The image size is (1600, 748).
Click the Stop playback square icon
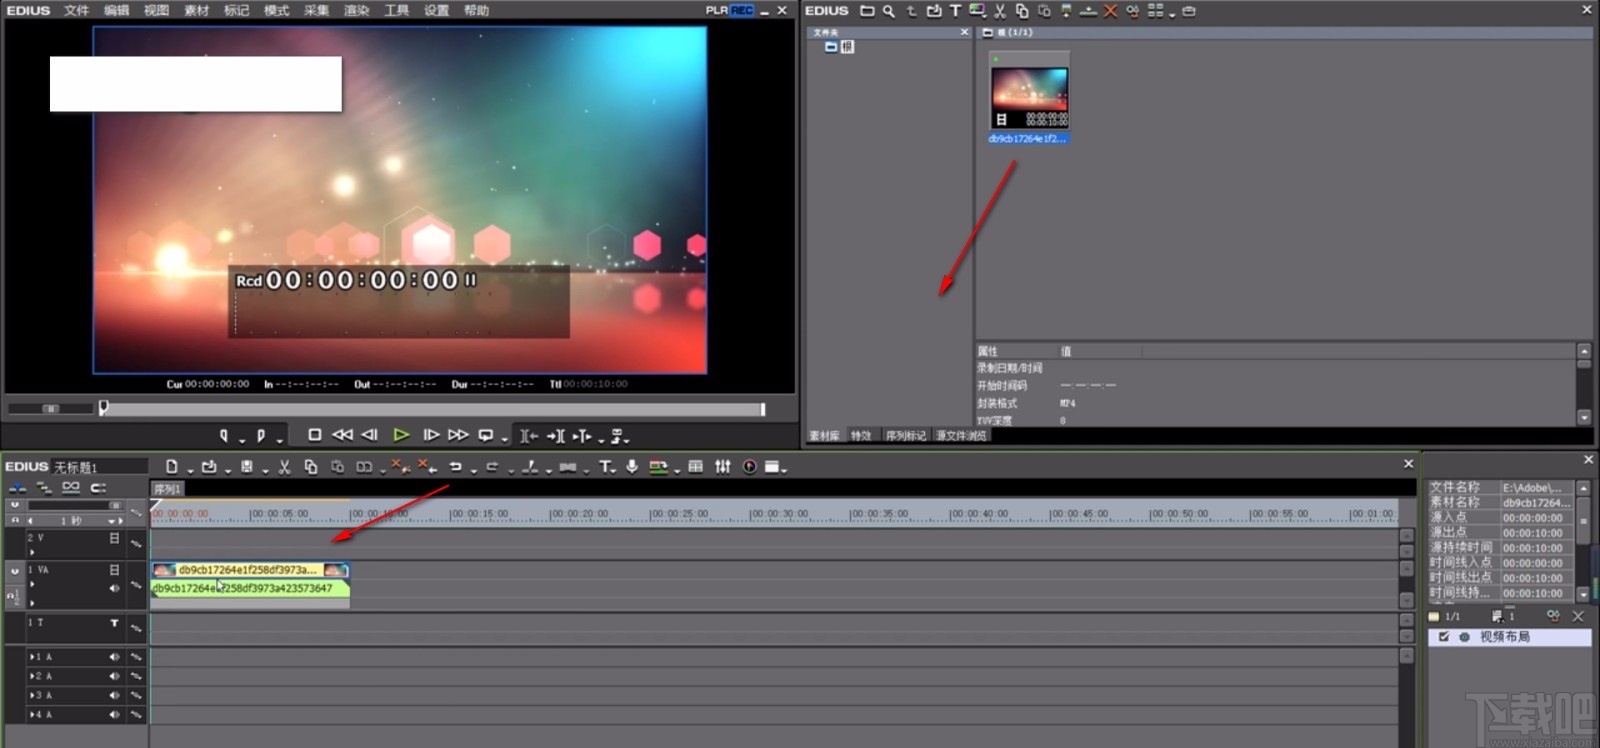pos(314,435)
